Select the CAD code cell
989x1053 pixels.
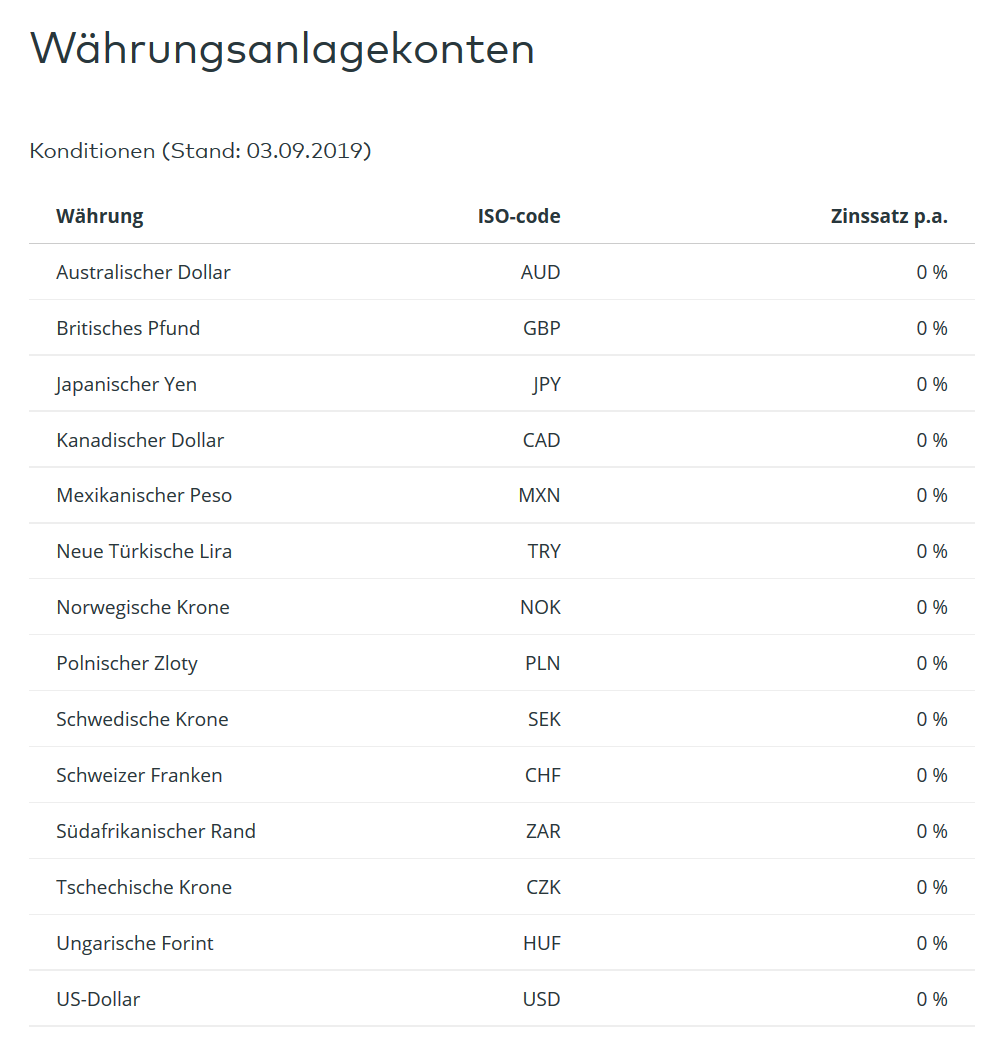[541, 440]
